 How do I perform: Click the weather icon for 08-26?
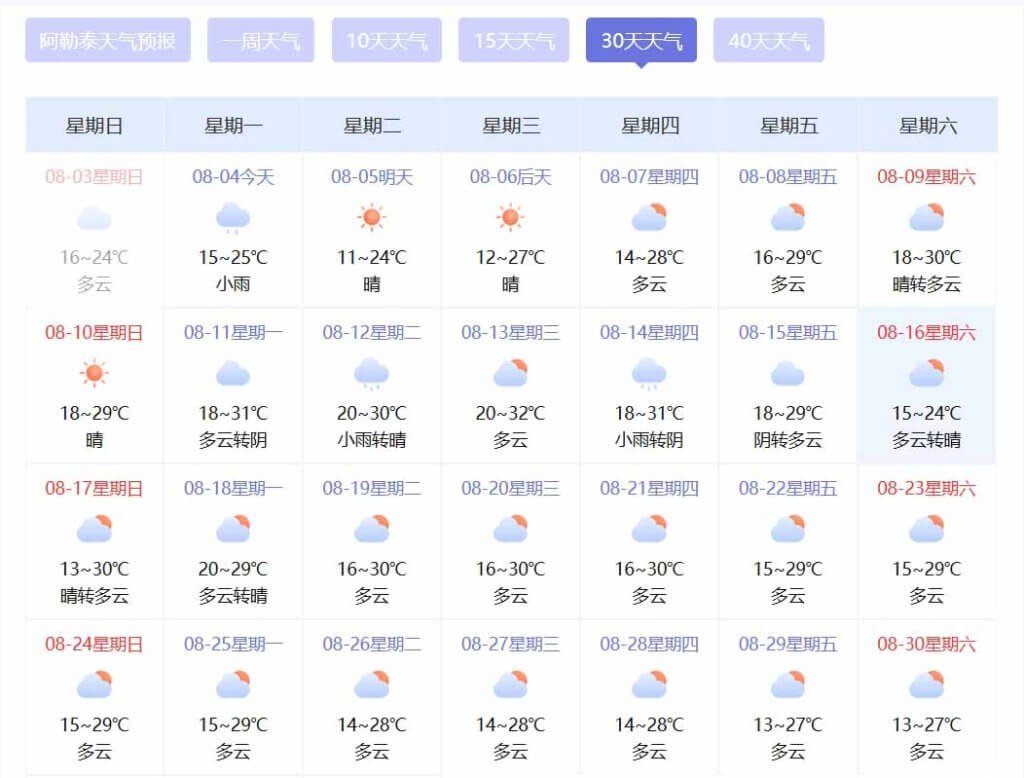tap(372, 685)
